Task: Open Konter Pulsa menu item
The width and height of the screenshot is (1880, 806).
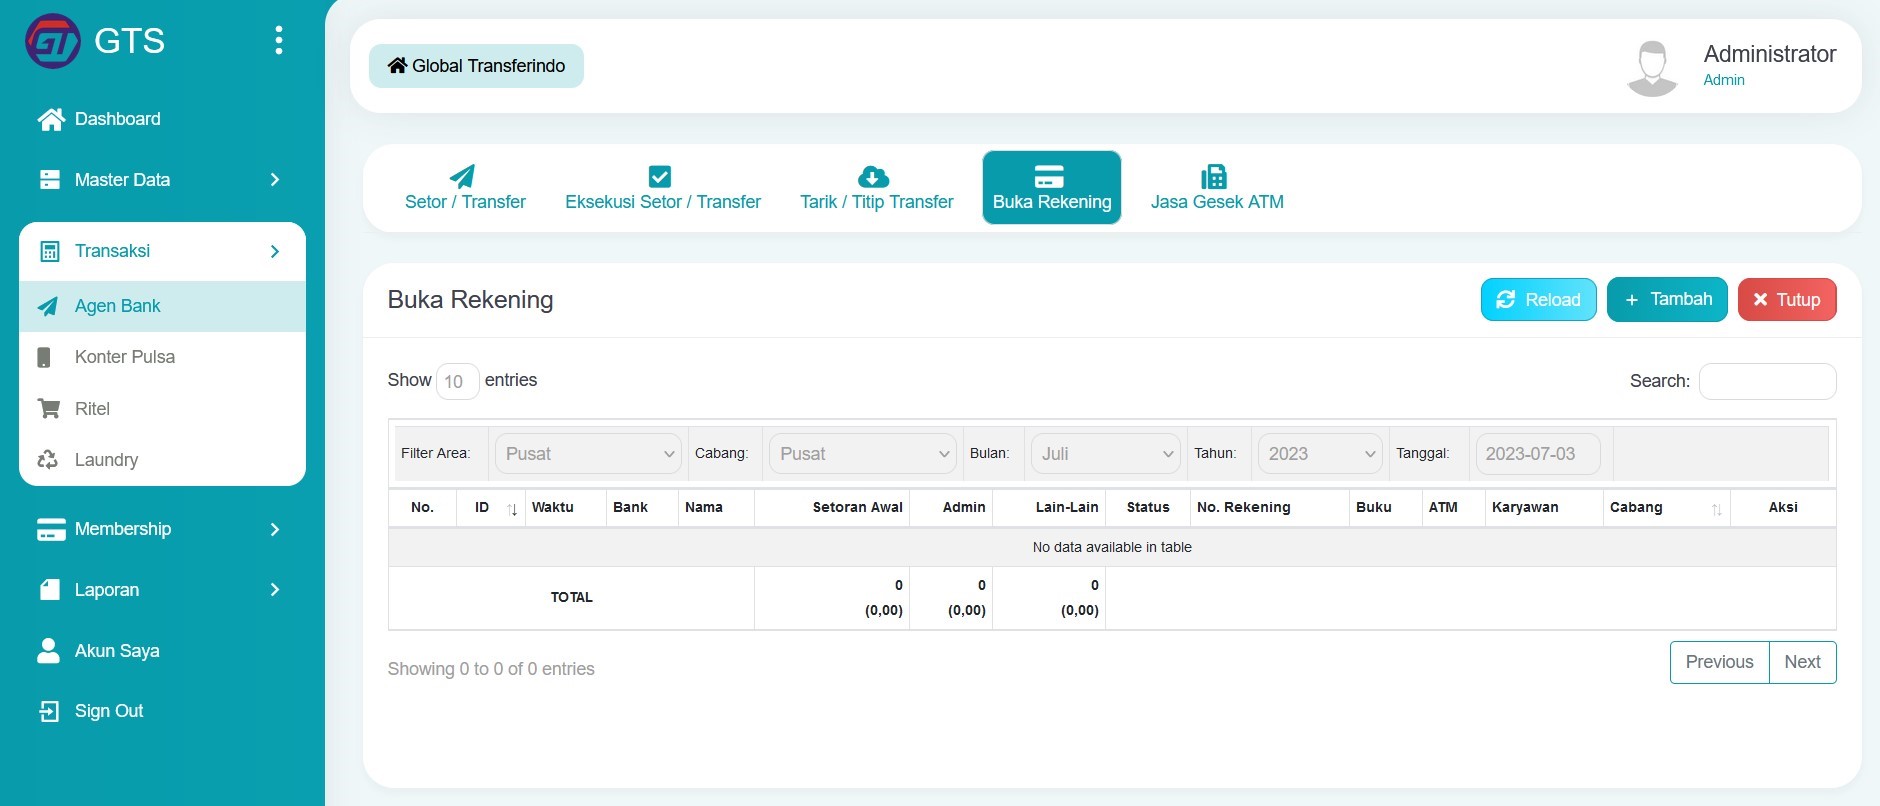Action: coord(162,357)
